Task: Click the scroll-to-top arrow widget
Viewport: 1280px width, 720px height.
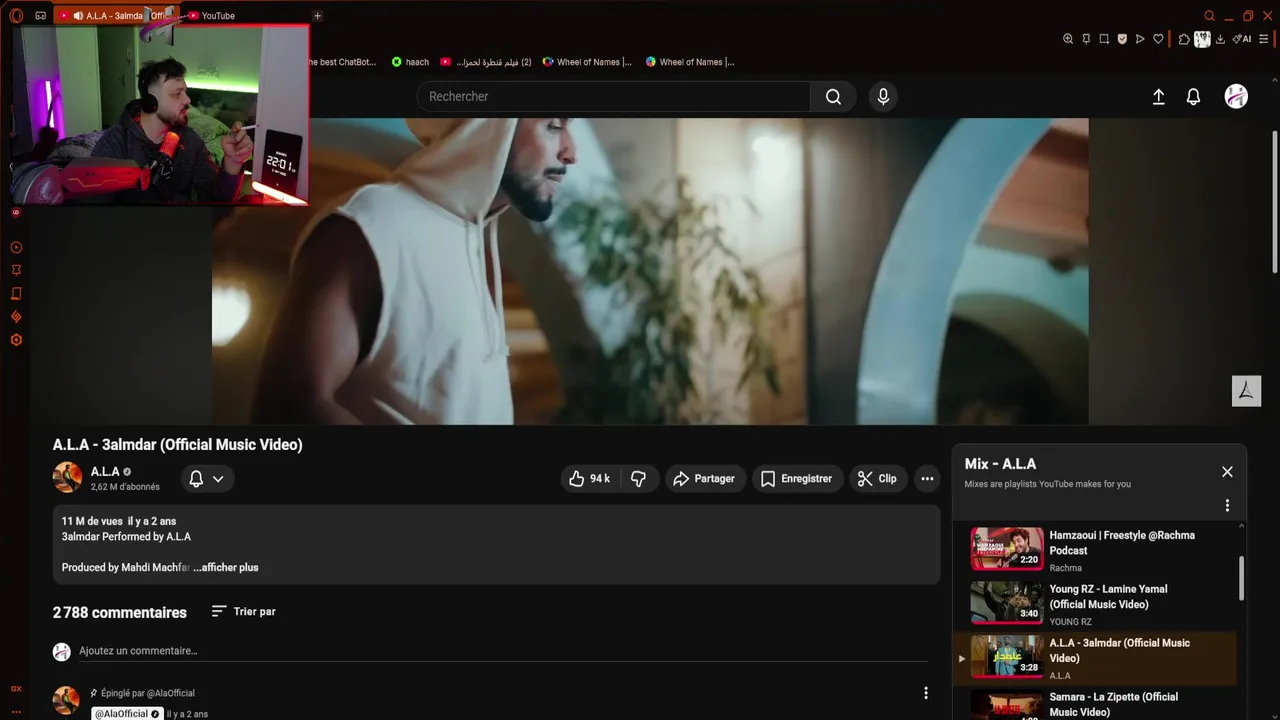Action: point(1246,391)
